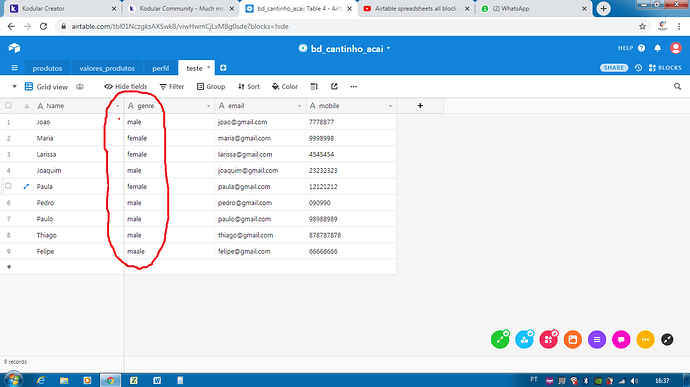Click the SHARE button
Viewport: 690px width, 387px height.
pyautogui.click(x=613, y=68)
